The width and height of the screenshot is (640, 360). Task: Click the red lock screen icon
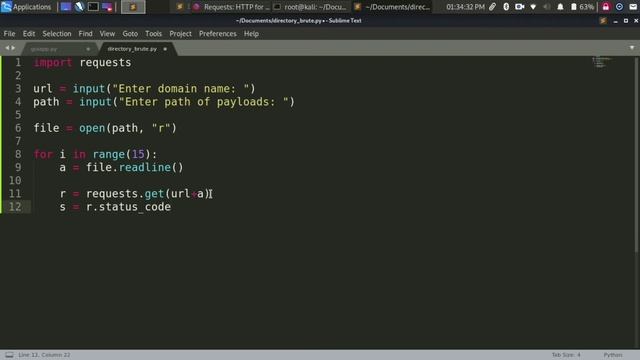point(606,7)
